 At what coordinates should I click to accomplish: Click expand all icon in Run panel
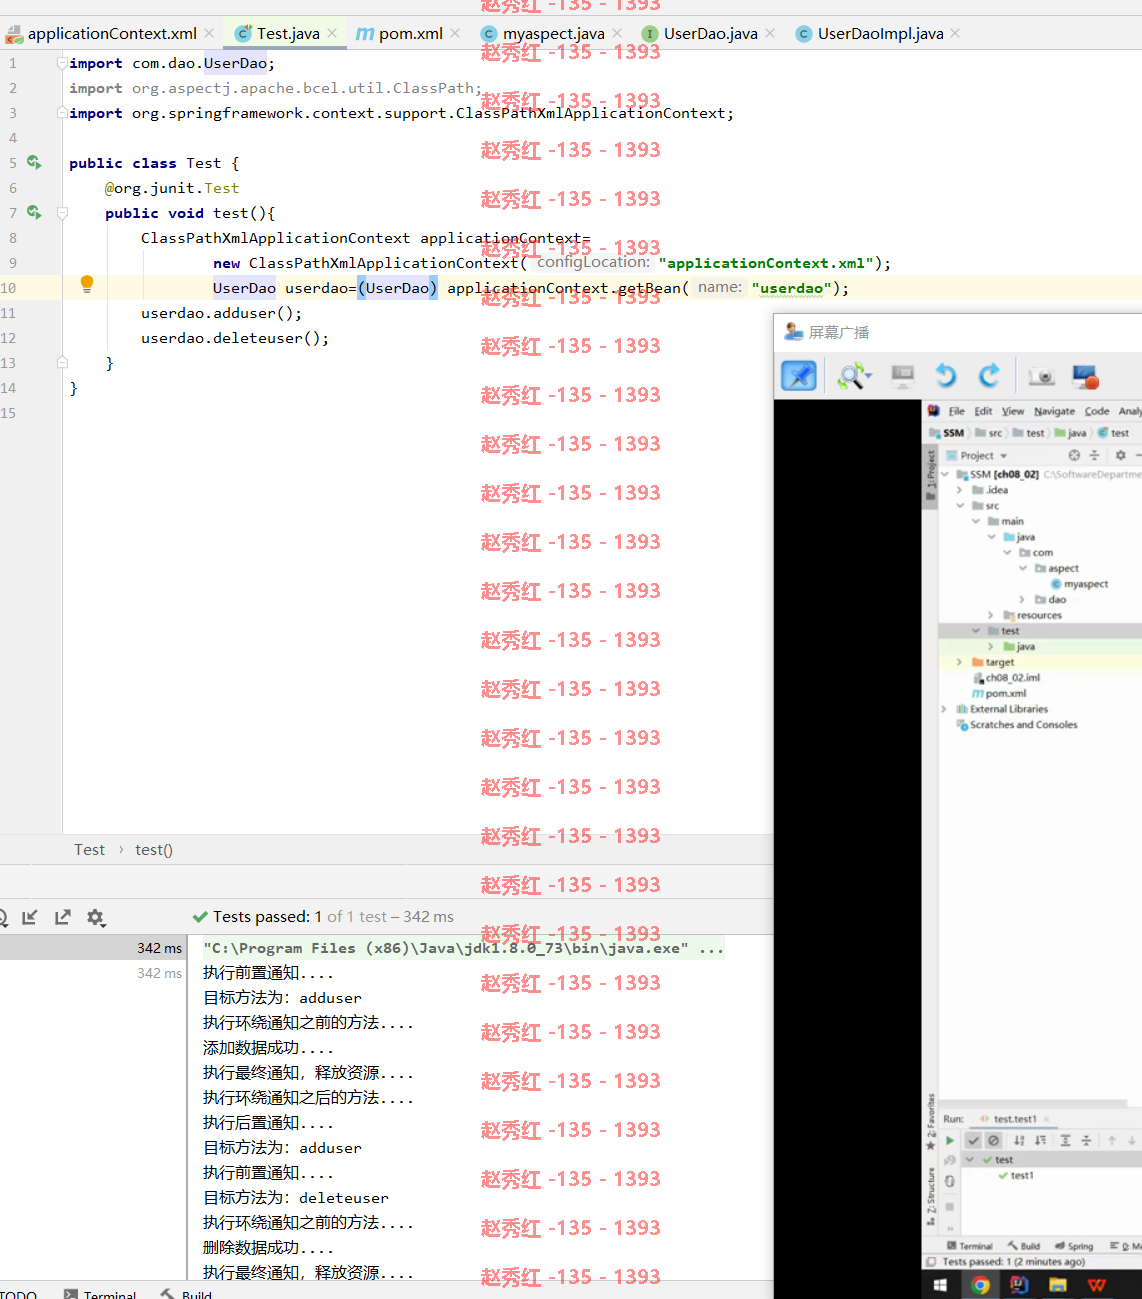1065,1140
